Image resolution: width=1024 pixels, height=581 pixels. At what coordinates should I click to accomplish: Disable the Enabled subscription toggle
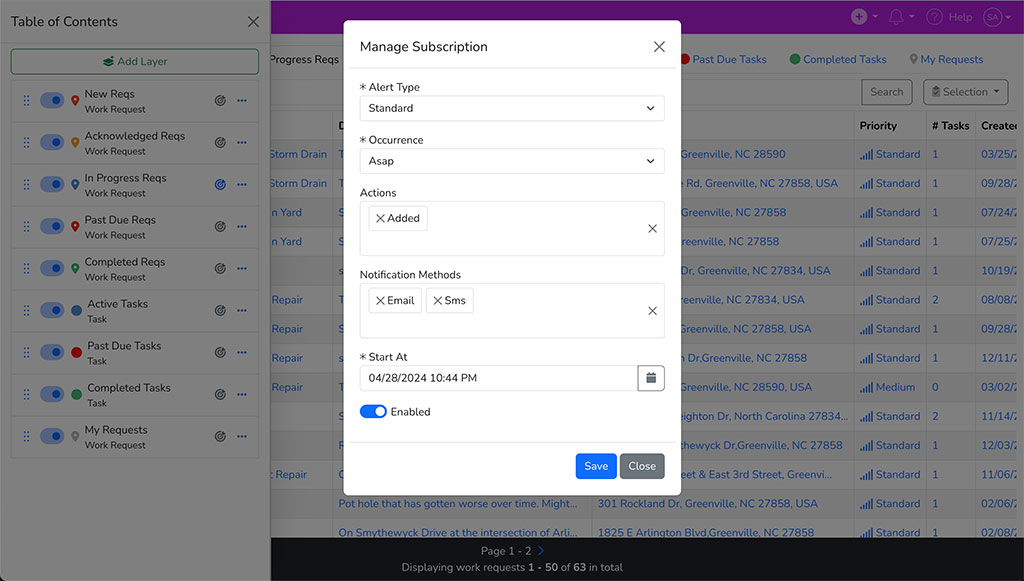point(373,412)
